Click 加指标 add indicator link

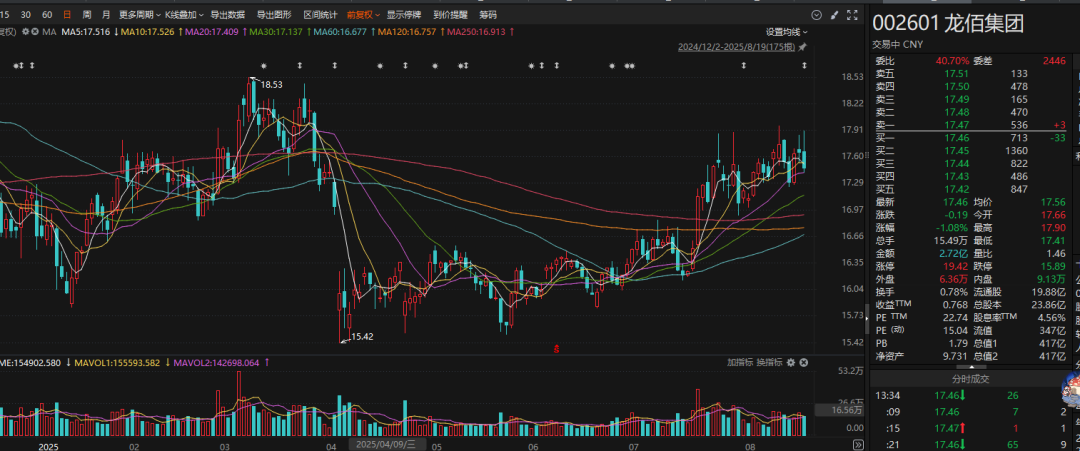740,362
